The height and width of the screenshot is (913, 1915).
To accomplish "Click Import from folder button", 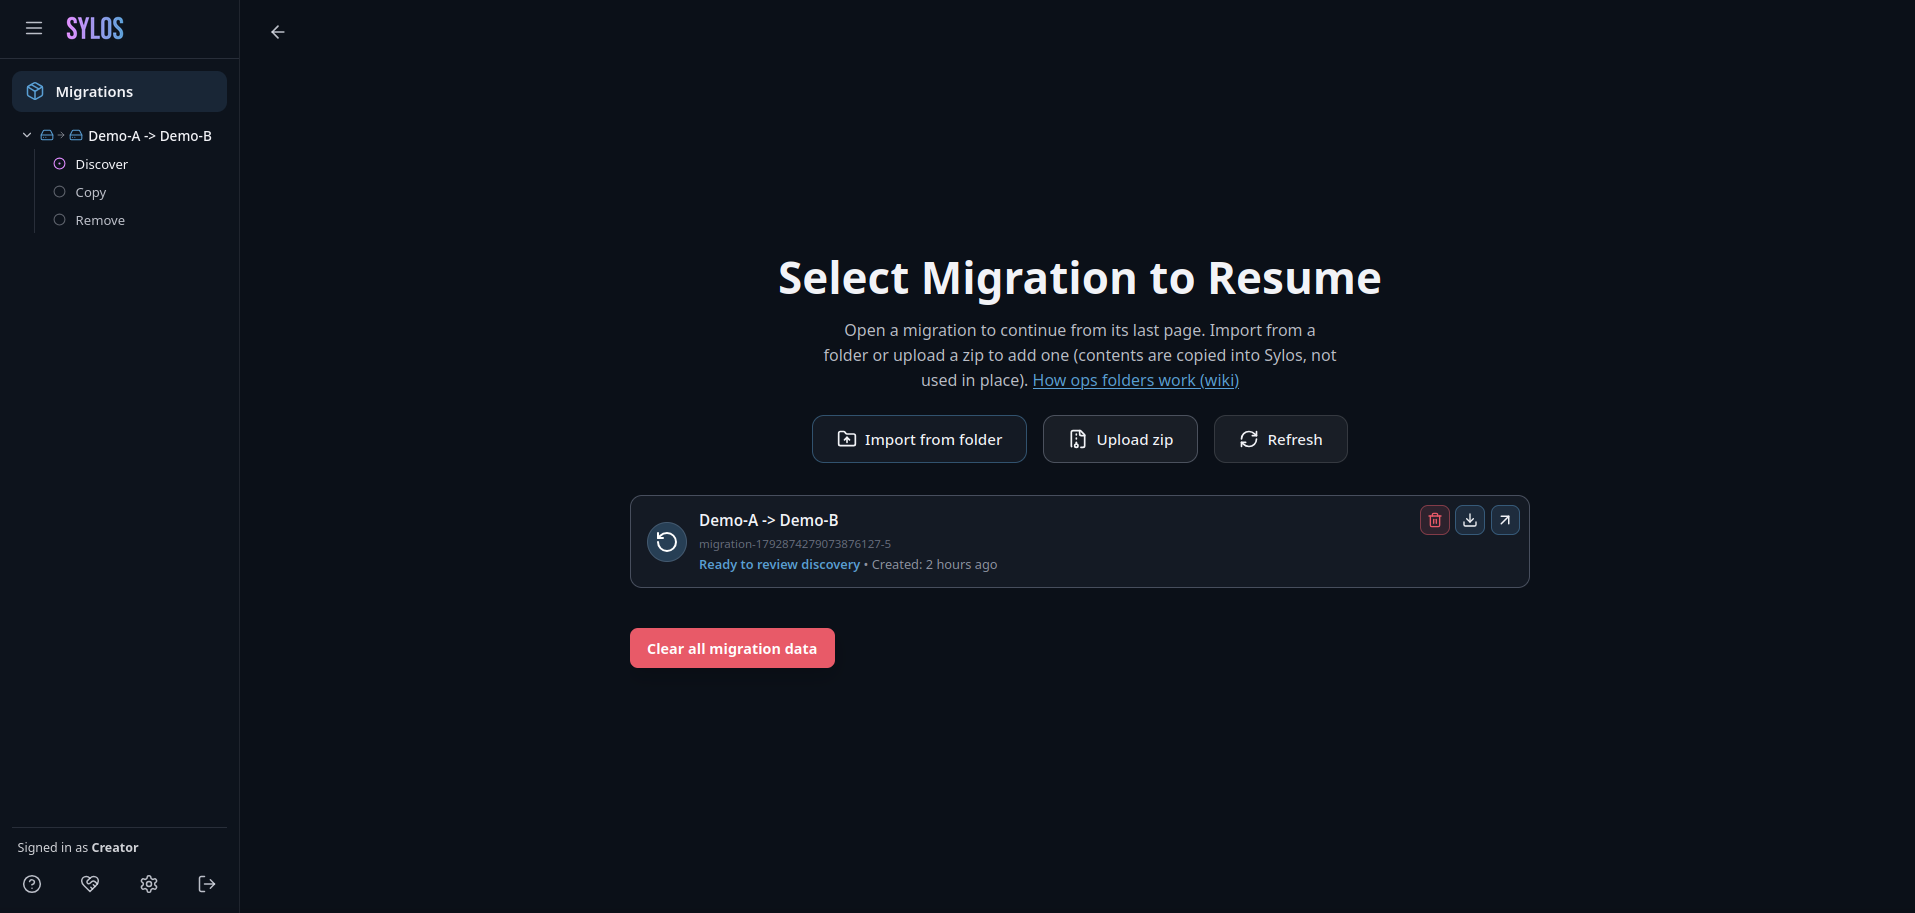I will [x=919, y=439].
